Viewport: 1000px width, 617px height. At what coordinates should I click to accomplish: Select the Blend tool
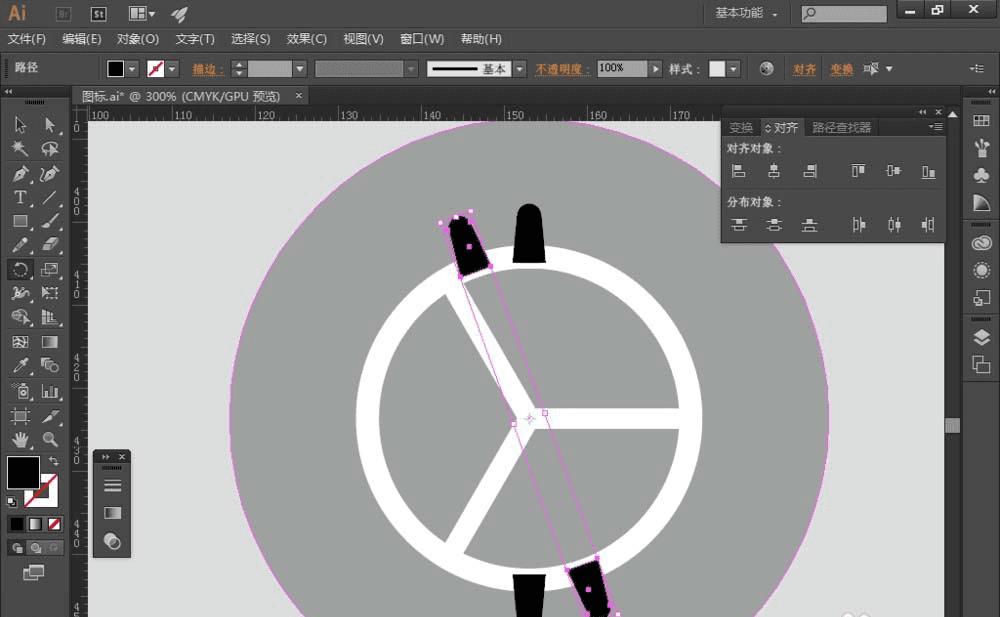50,366
